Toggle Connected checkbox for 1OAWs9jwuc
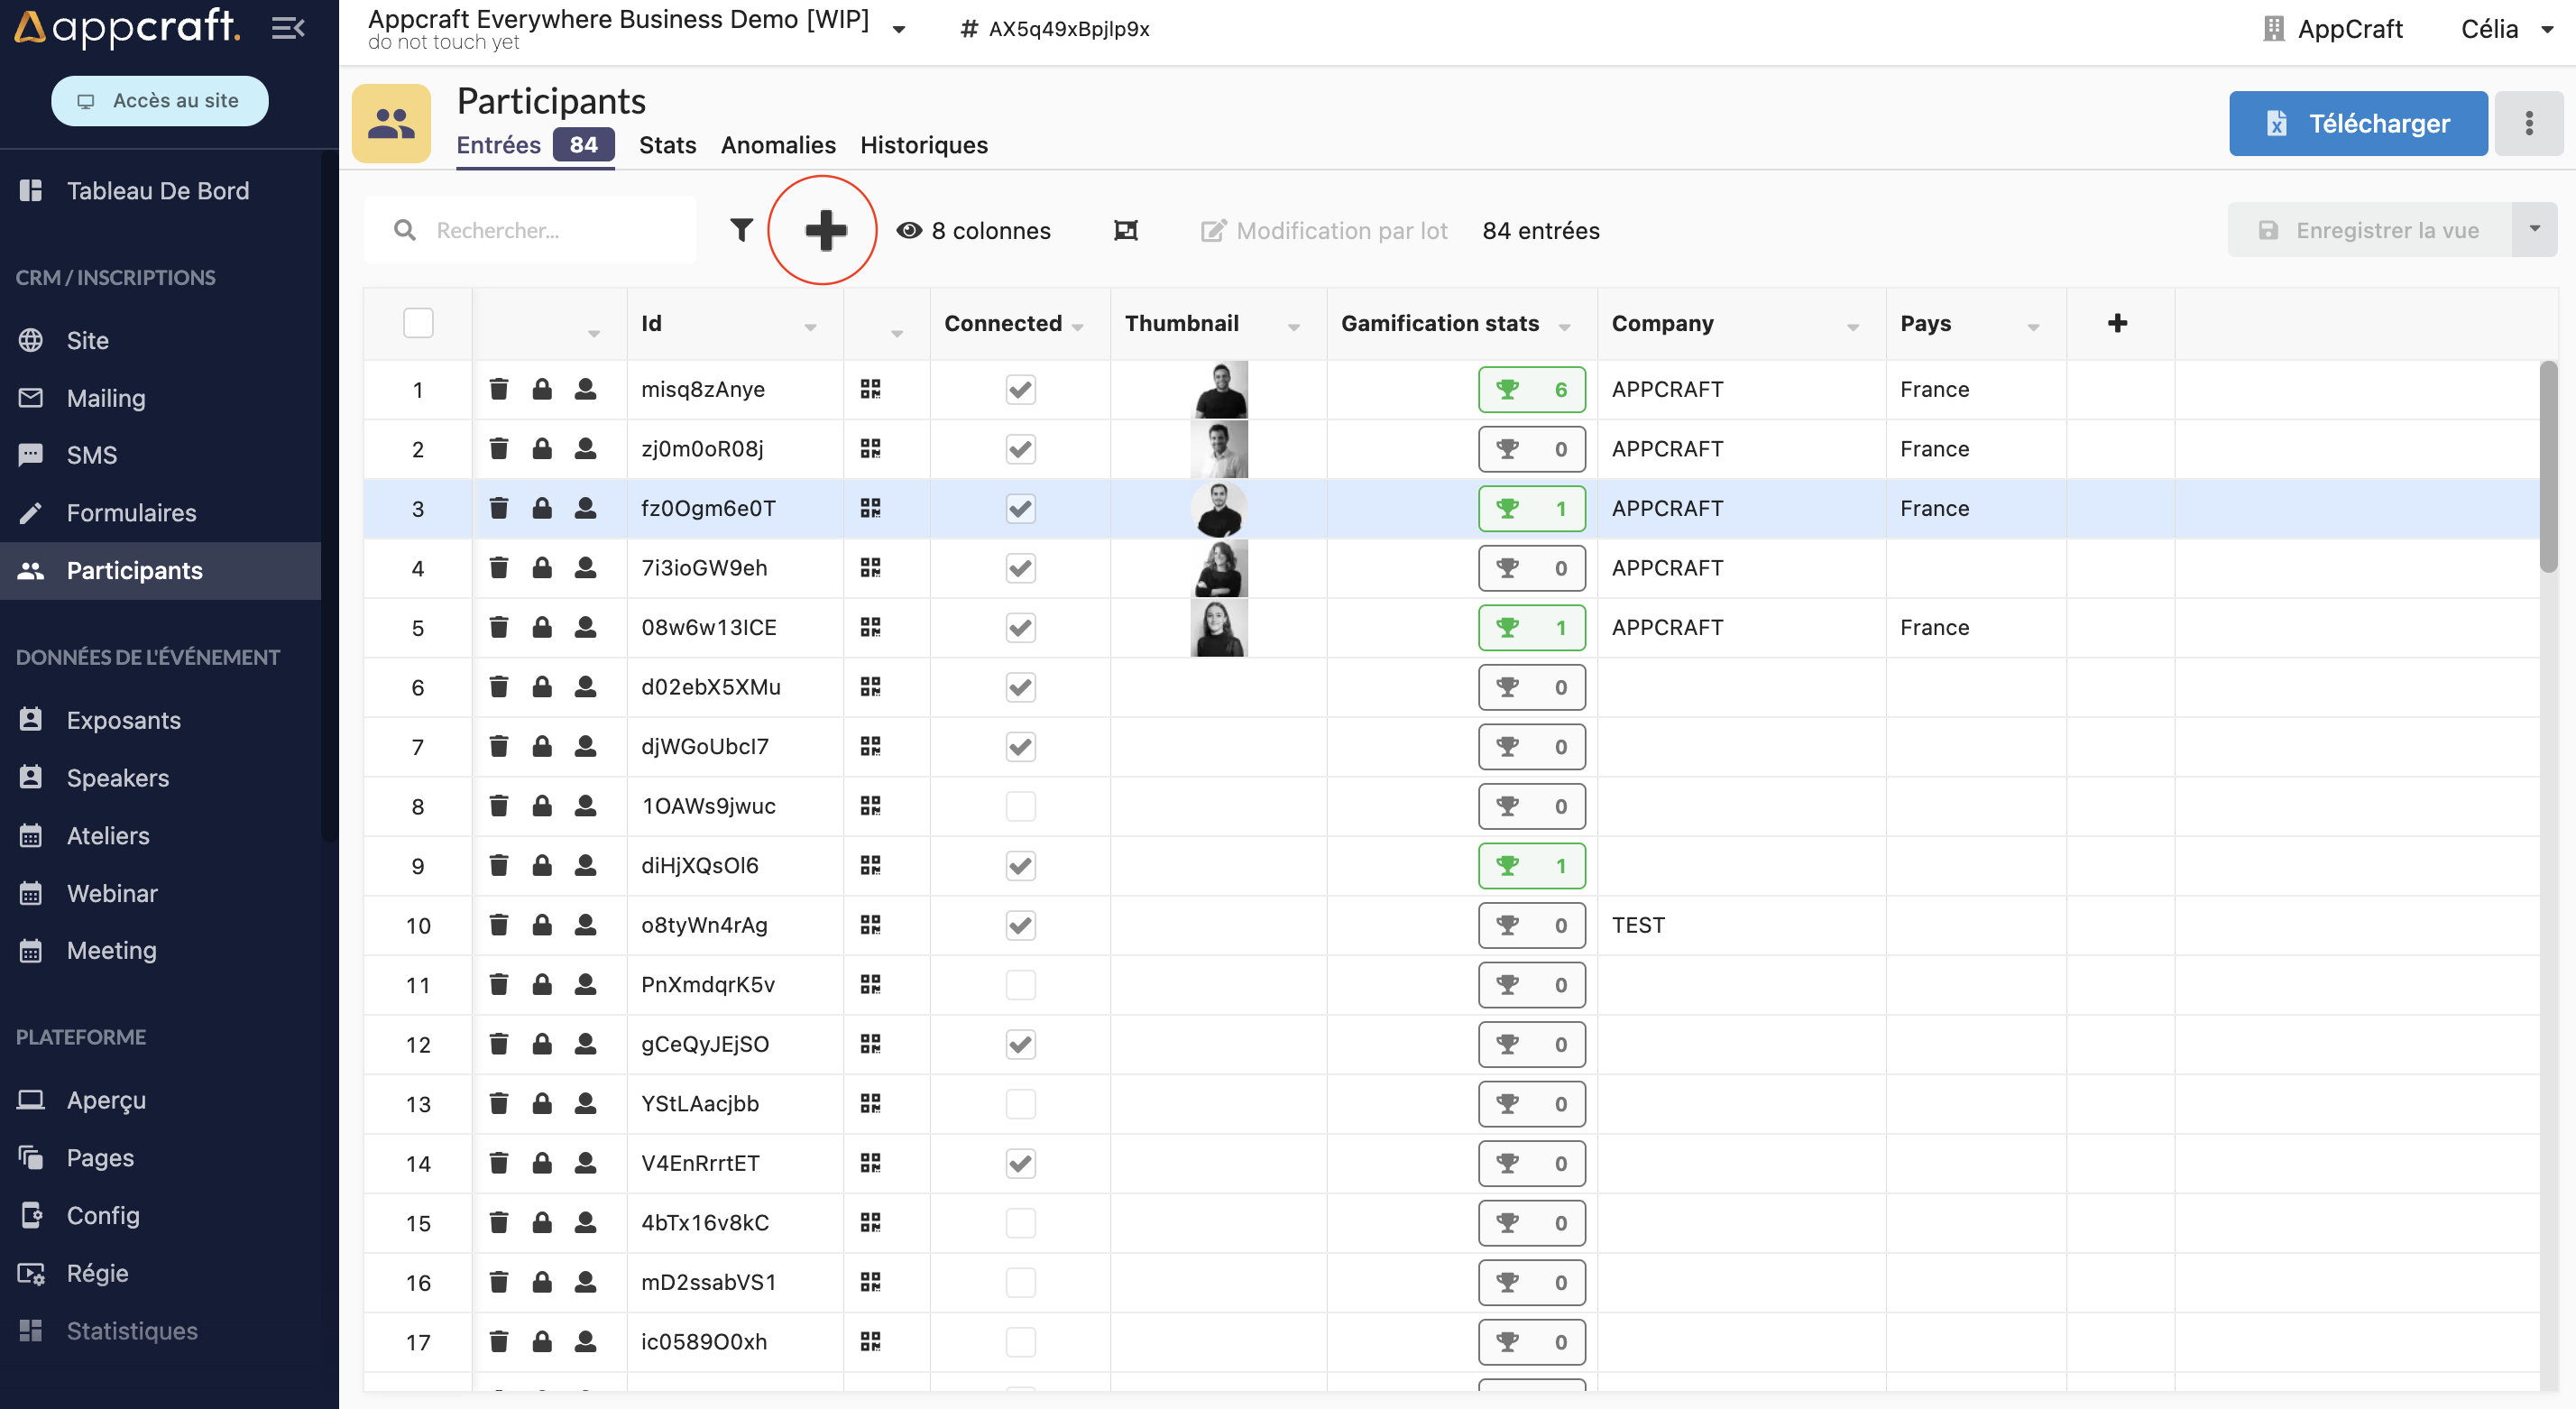Screen dimensions: 2576x1409 point(1020,806)
